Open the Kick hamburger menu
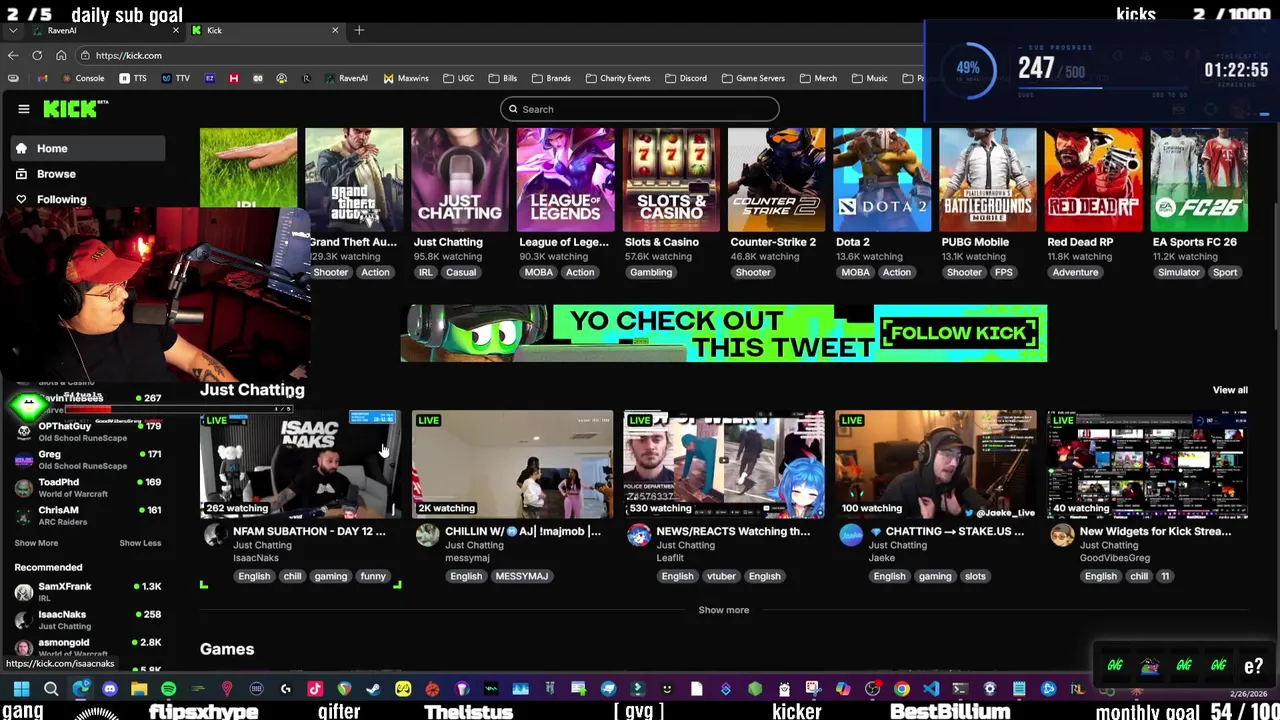 (x=24, y=109)
